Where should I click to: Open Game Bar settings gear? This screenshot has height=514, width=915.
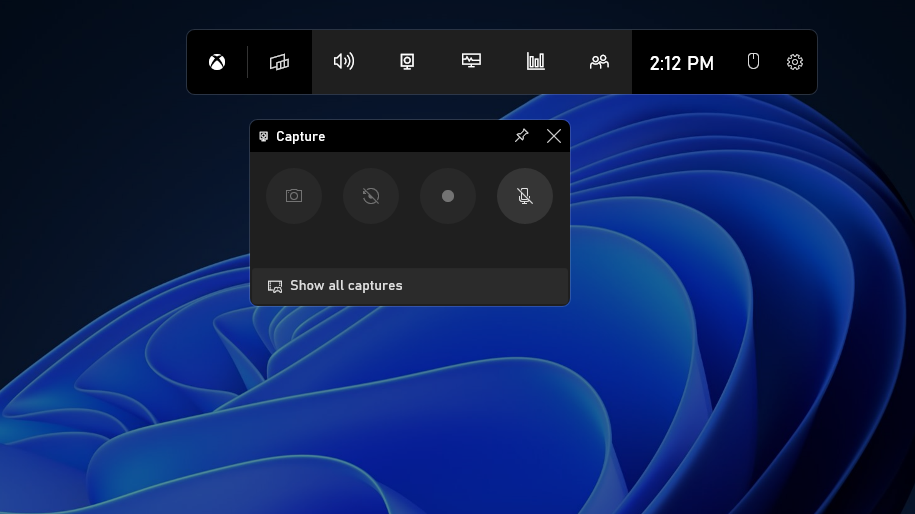[795, 62]
